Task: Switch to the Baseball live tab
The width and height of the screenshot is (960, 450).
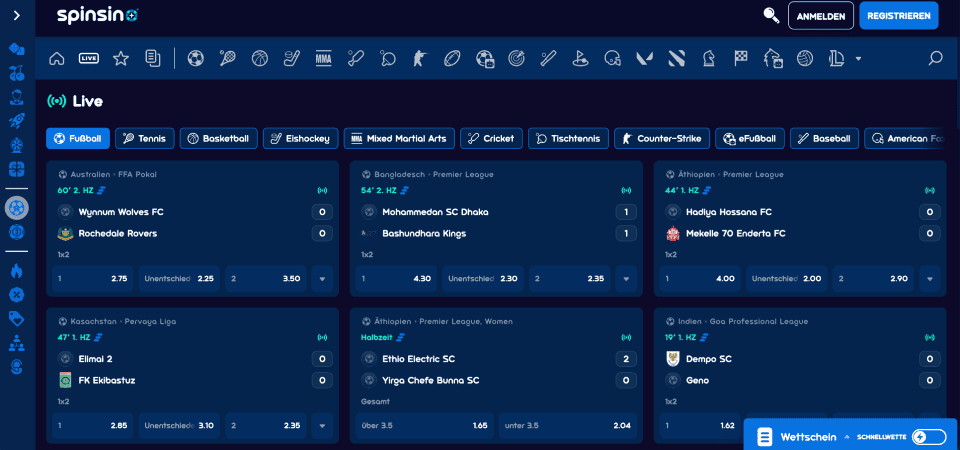Action: coord(825,138)
